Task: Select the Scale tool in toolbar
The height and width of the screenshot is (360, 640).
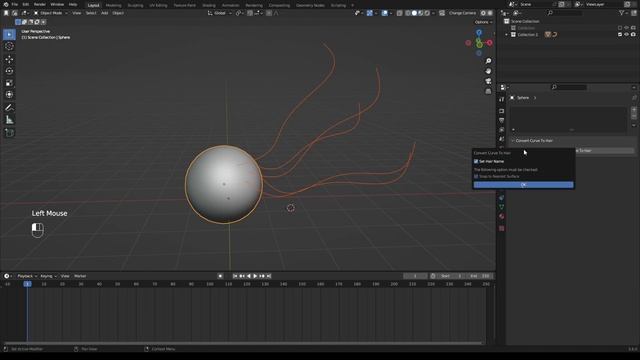Action: click(x=9, y=83)
